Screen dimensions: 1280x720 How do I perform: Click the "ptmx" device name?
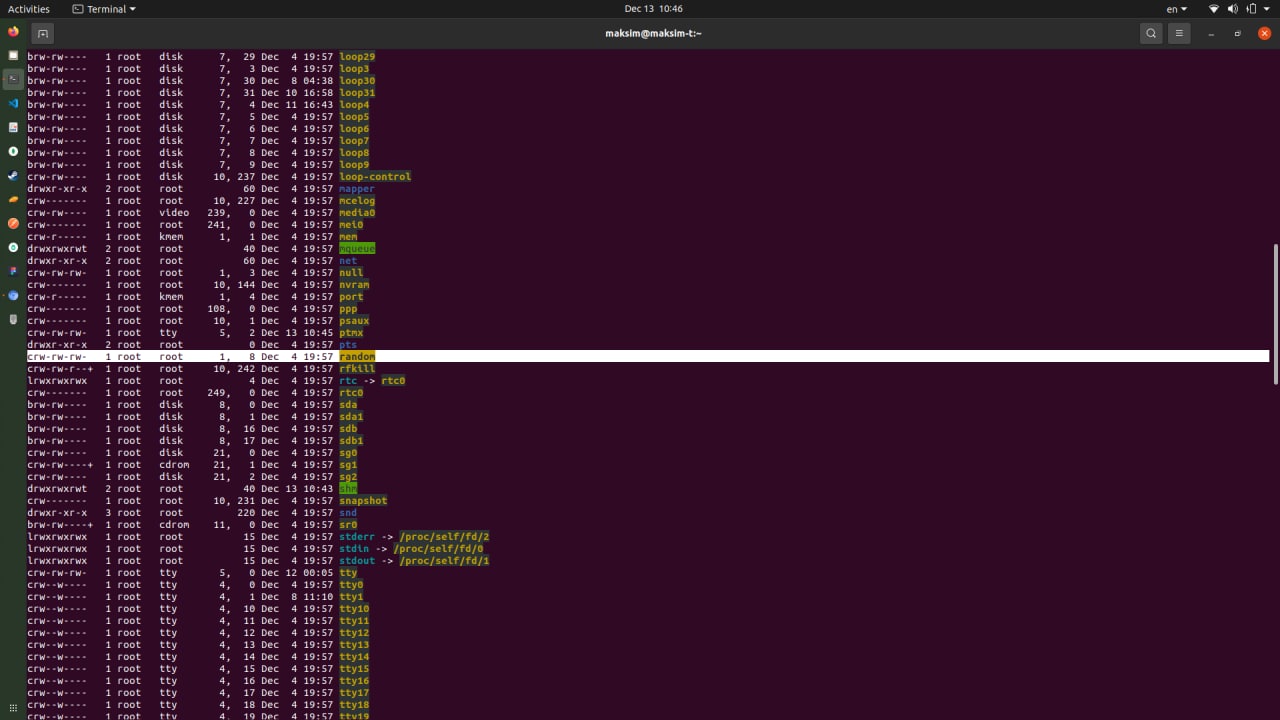coord(351,333)
